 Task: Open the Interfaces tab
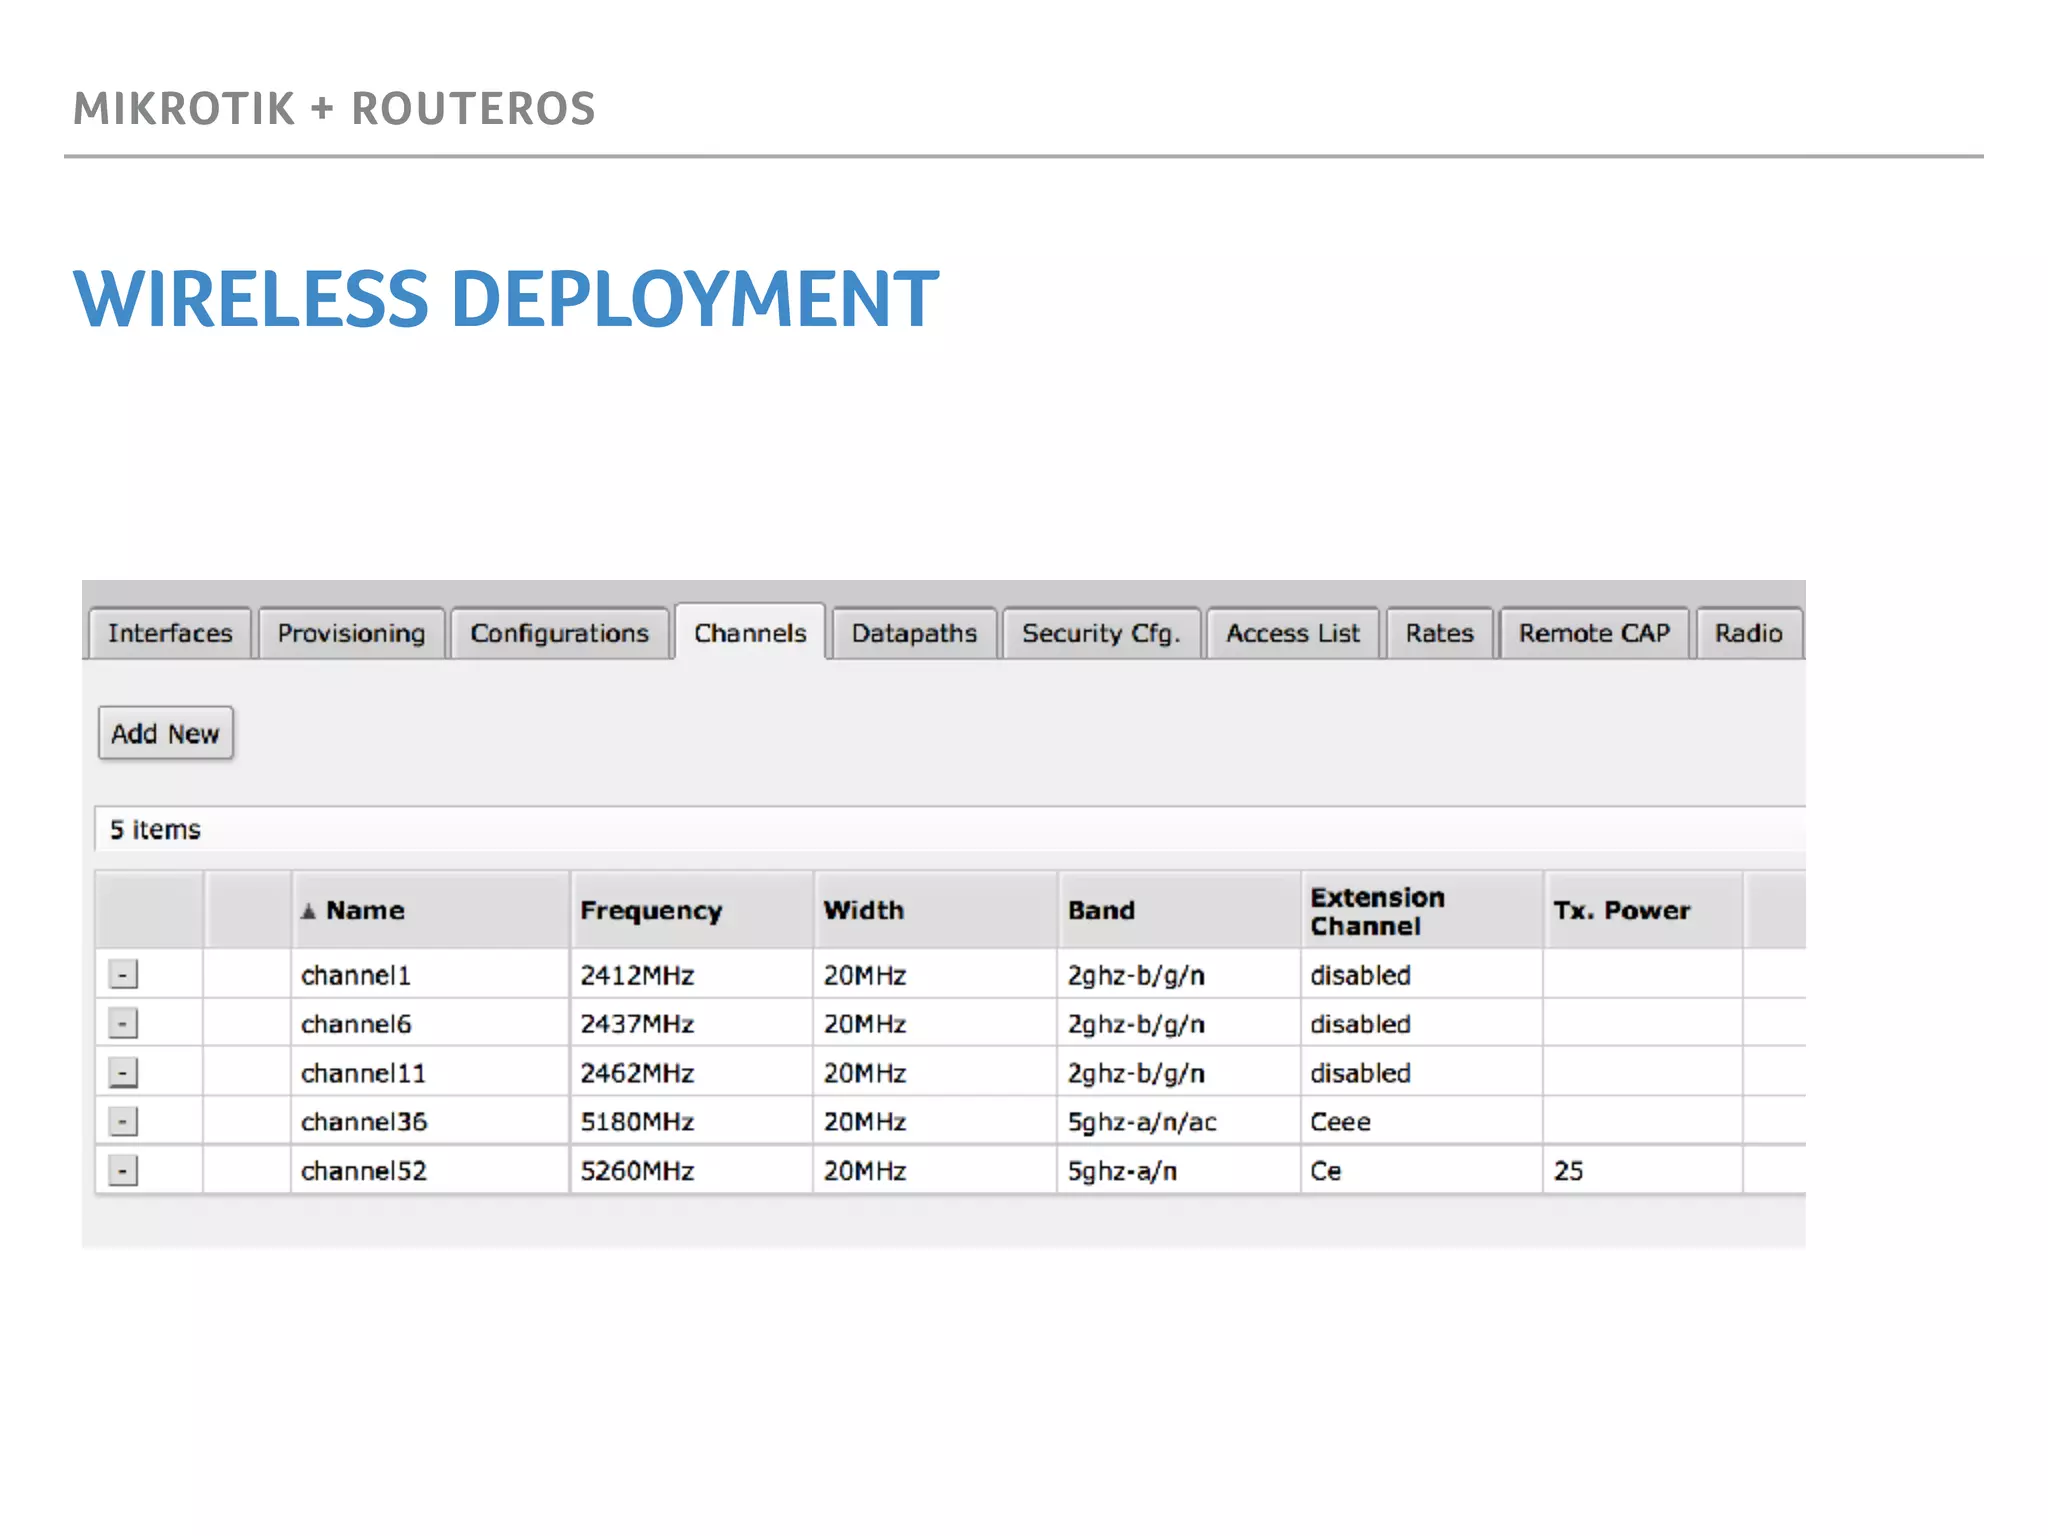[x=169, y=633]
